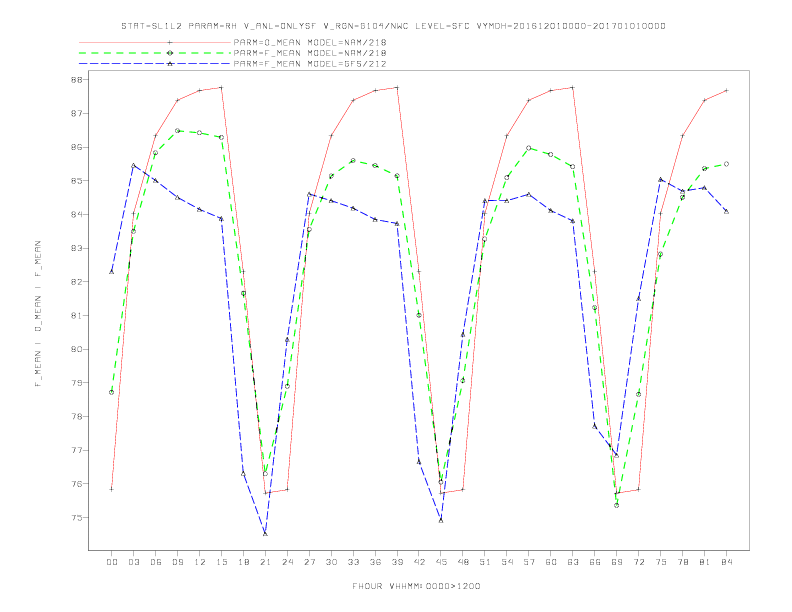Click x-axis forecast hour label 24
Screen dimensions: 792x612
[x=287, y=562]
